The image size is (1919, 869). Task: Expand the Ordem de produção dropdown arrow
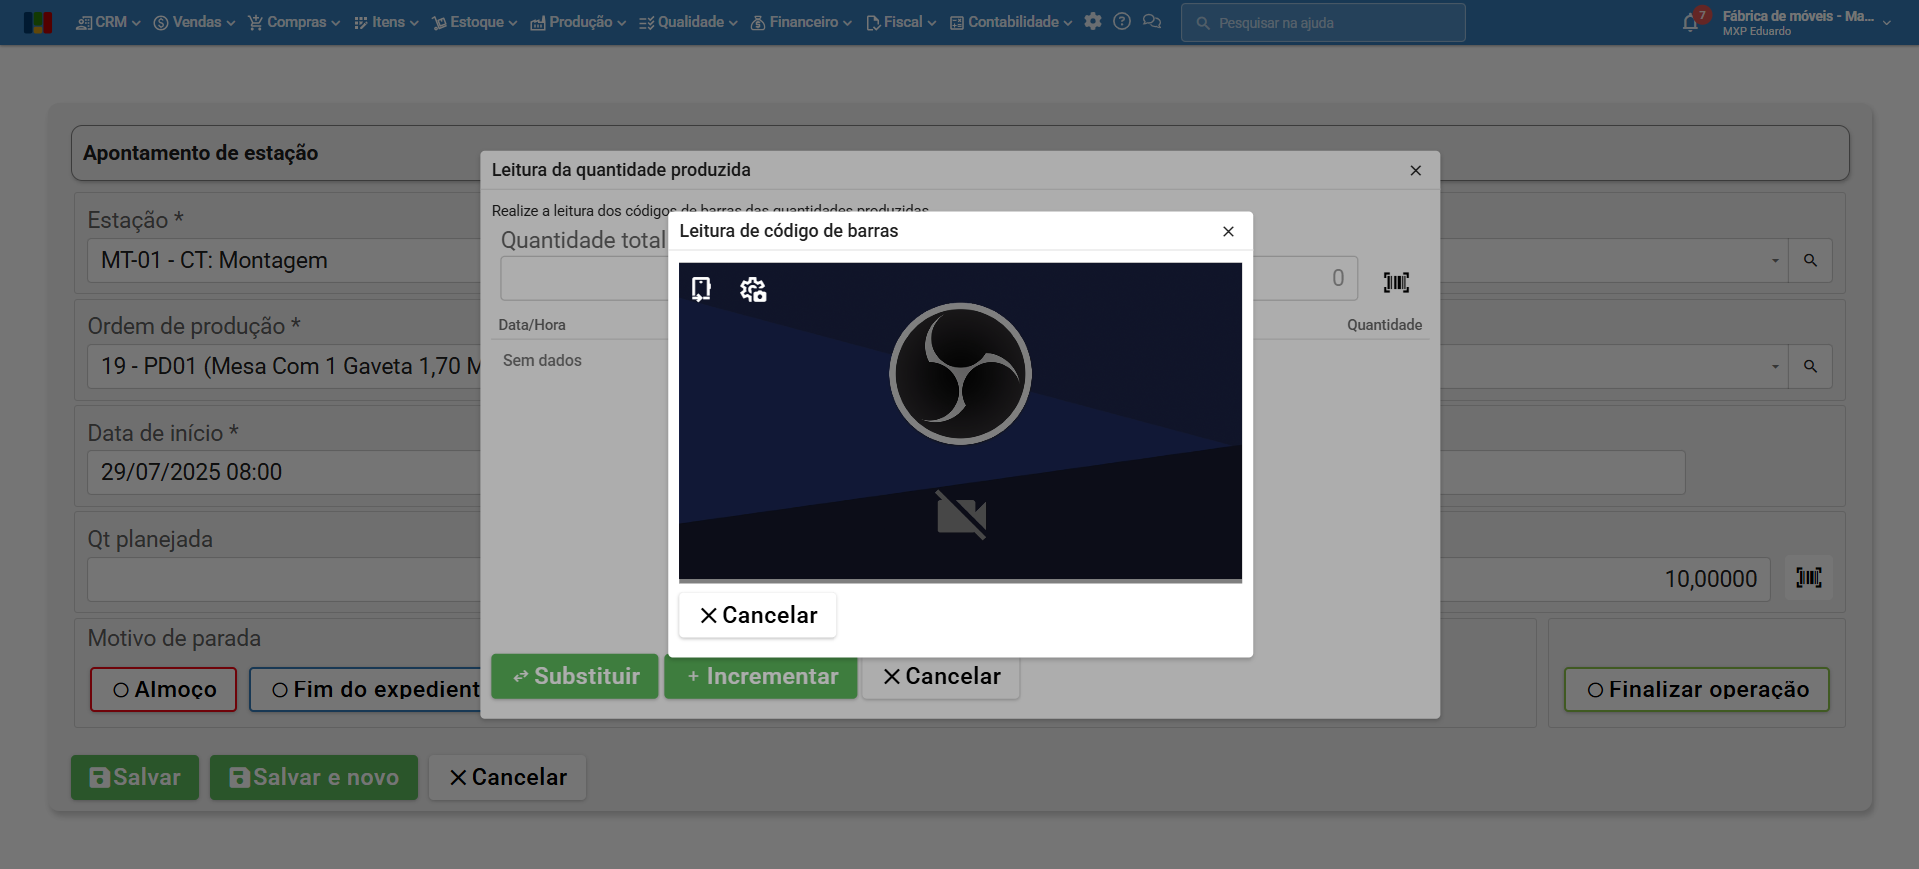(x=1775, y=367)
